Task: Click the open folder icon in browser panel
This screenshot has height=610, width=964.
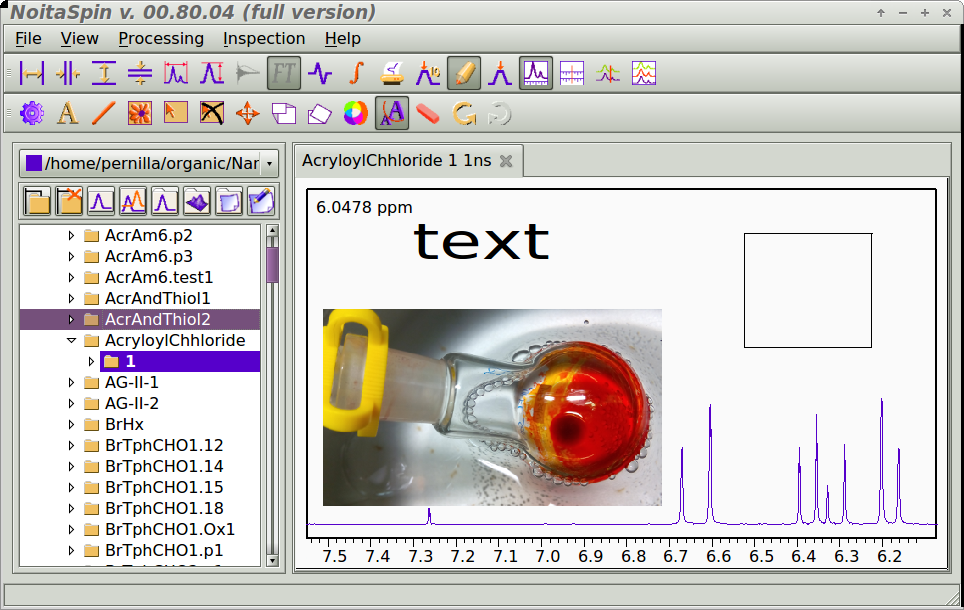Action: [x=38, y=201]
